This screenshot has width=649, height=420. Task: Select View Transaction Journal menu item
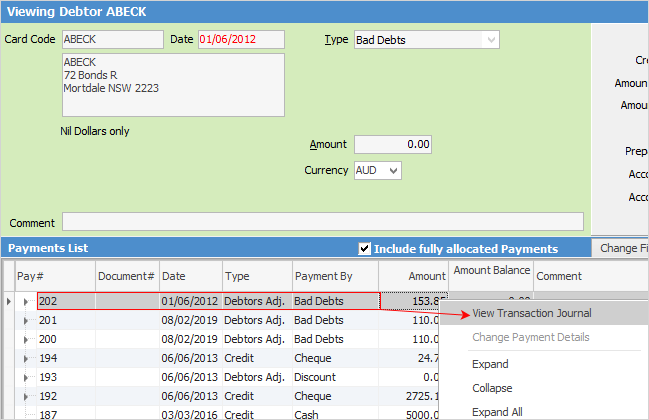pyautogui.click(x=531, y=313)
